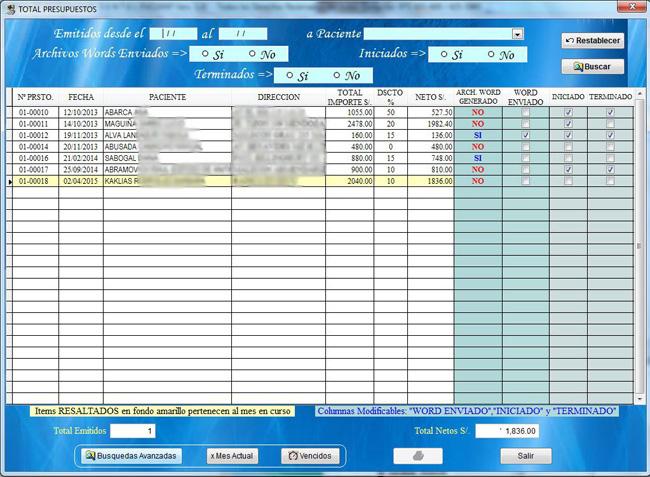Click the Nº PRSTO. column header

36,97
